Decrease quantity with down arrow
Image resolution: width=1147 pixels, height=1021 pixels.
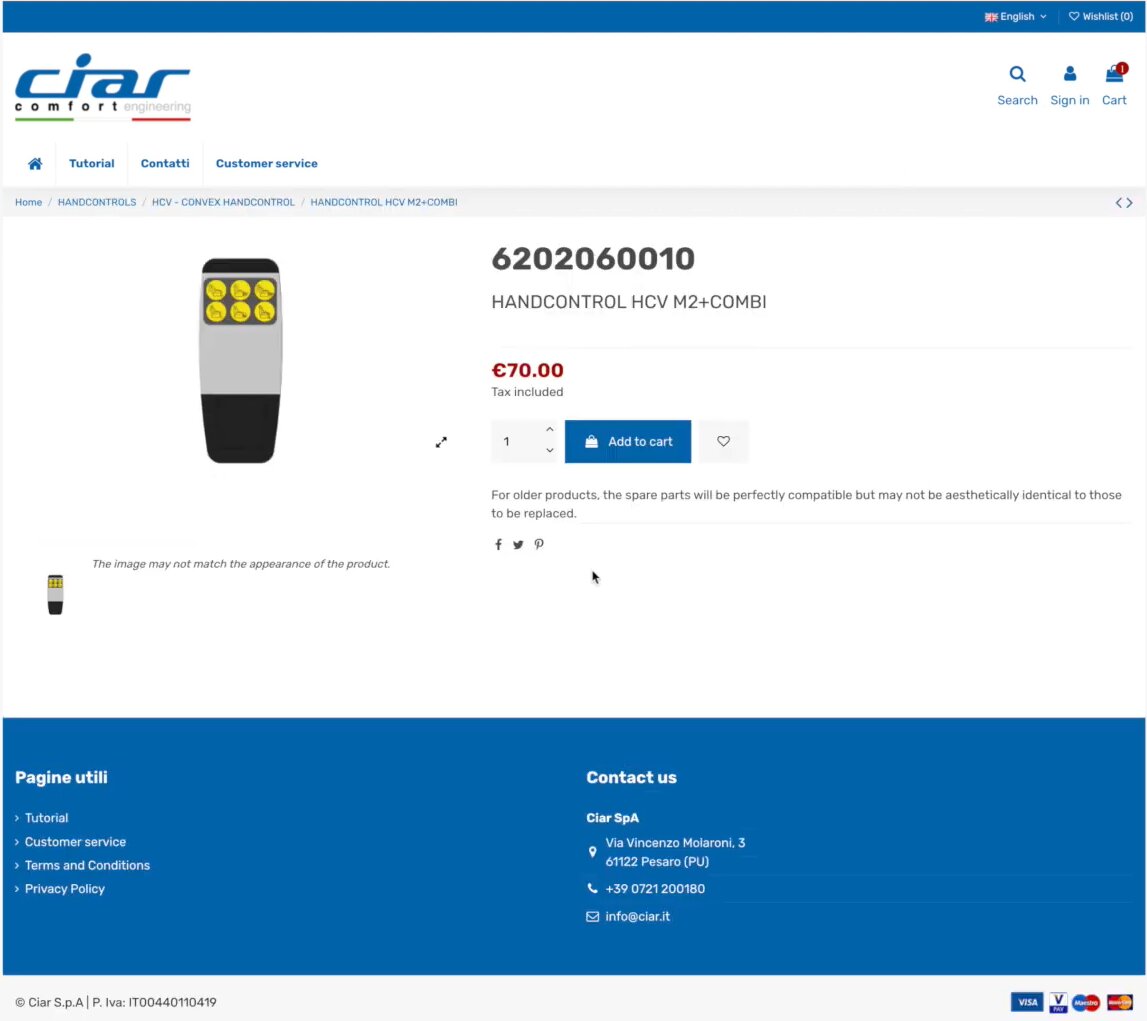click(x=550, y=451)
